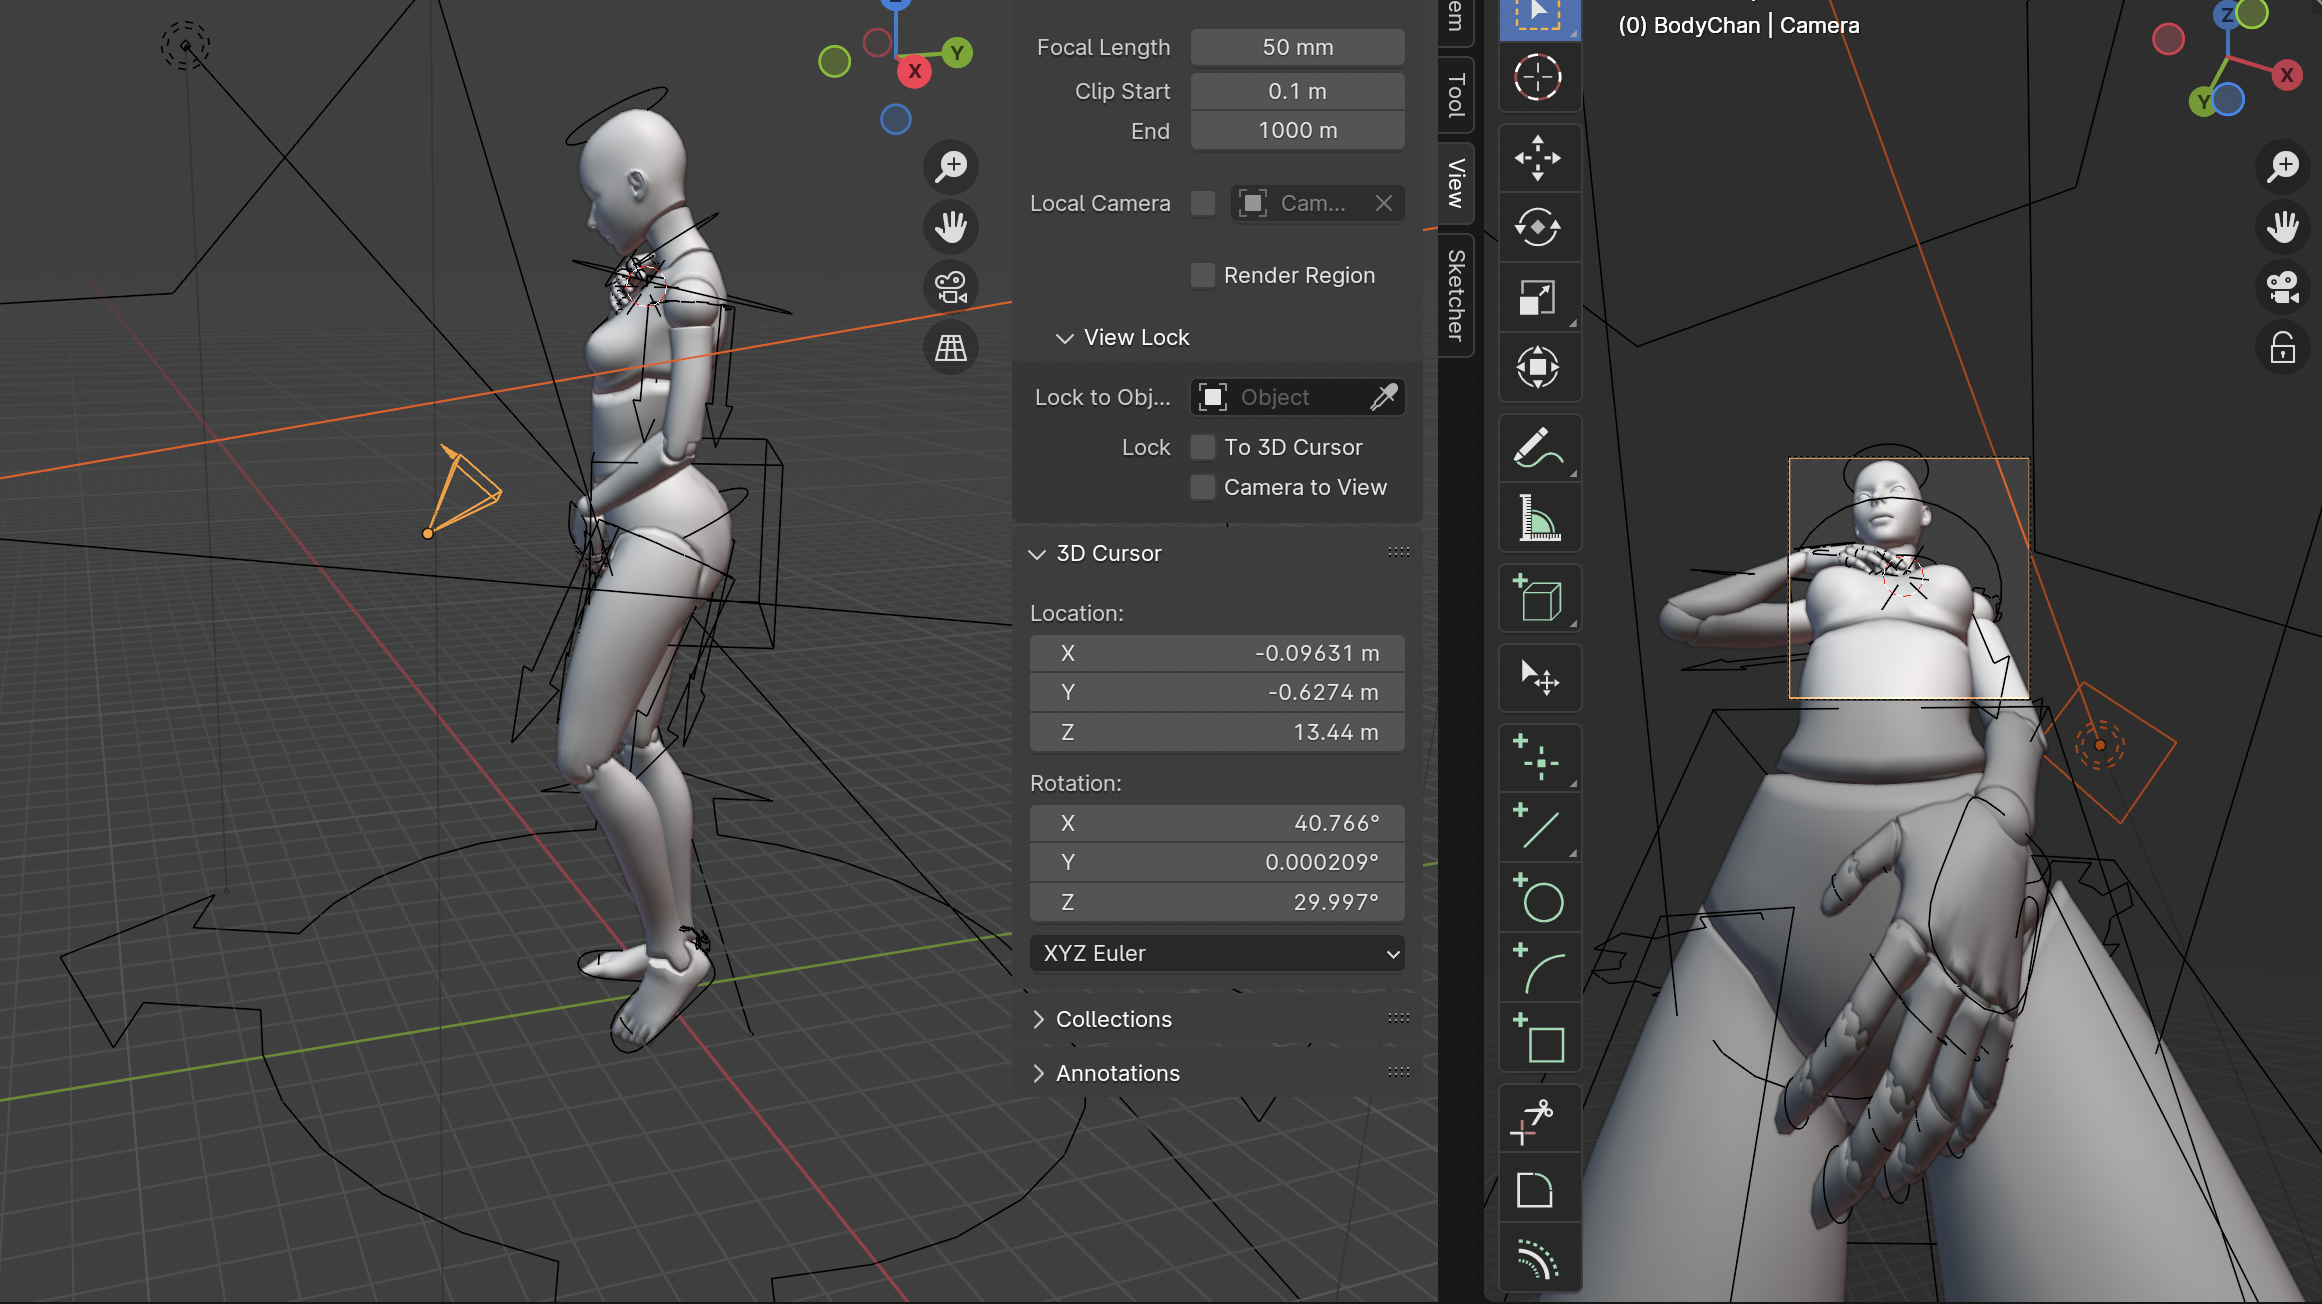Toggle camera view in right viewport

2283,288
